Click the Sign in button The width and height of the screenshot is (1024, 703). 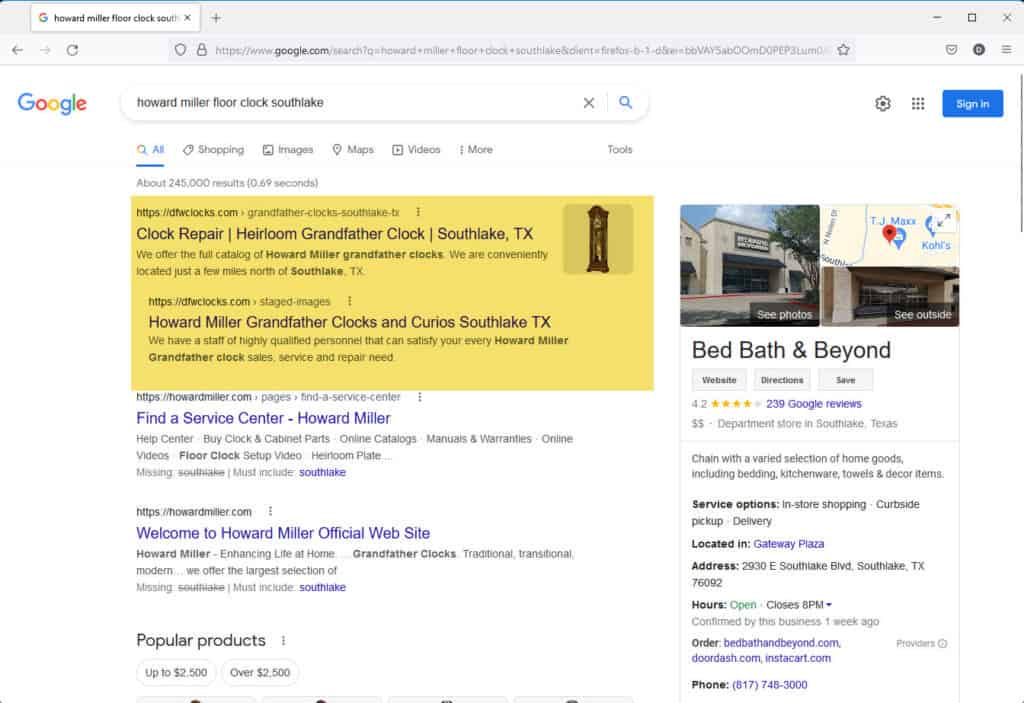click(972, 104)
